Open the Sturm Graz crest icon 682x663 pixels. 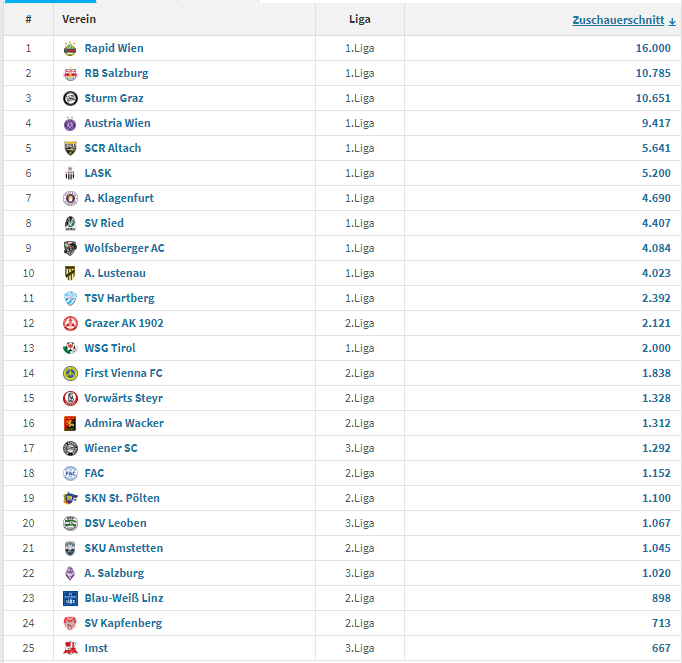(70, 98)
